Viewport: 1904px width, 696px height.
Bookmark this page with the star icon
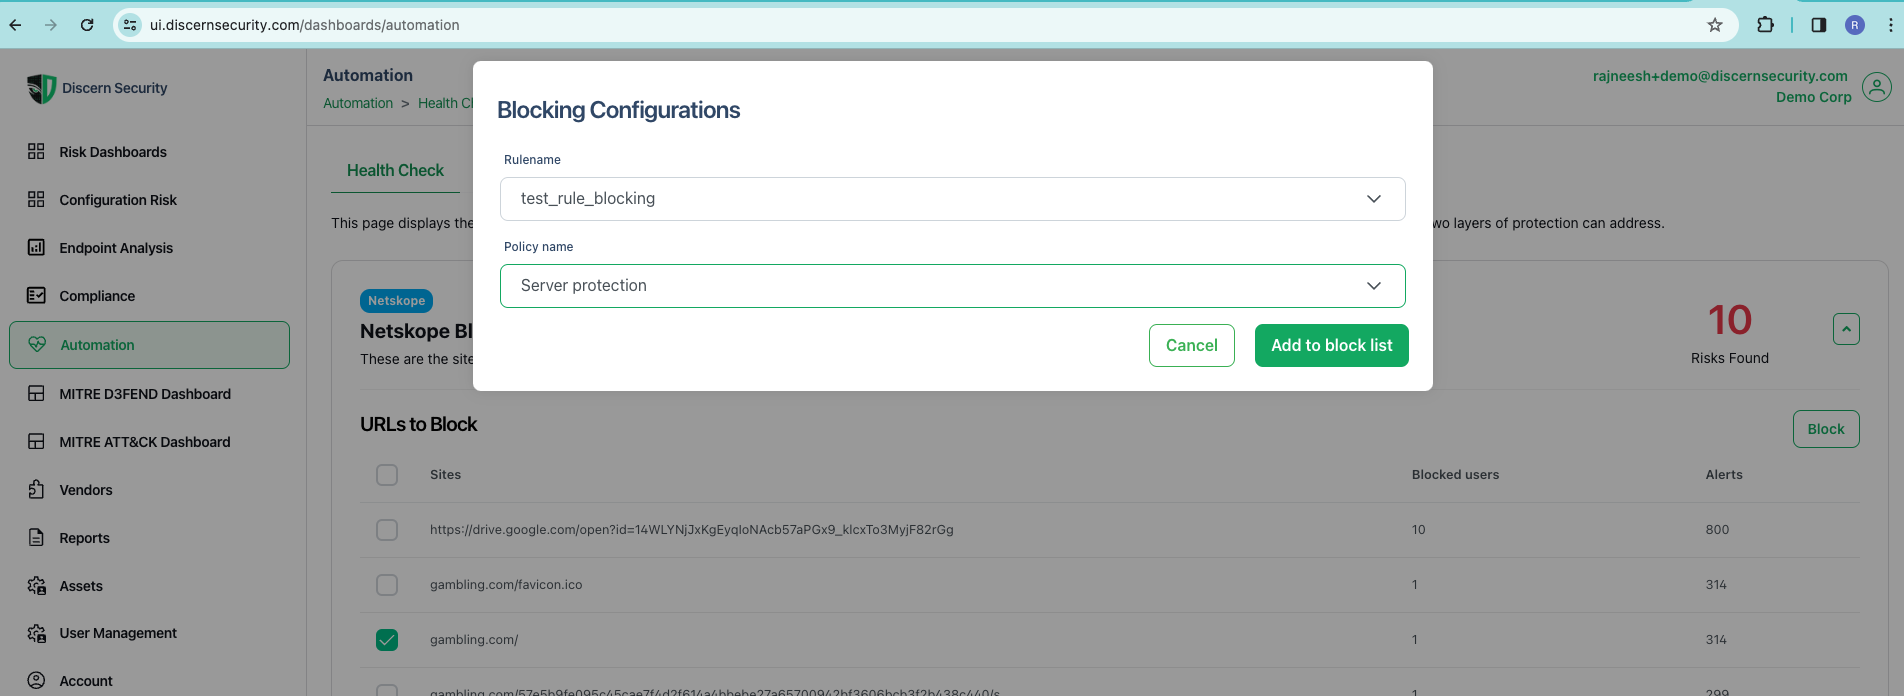tap(1715, 25)
